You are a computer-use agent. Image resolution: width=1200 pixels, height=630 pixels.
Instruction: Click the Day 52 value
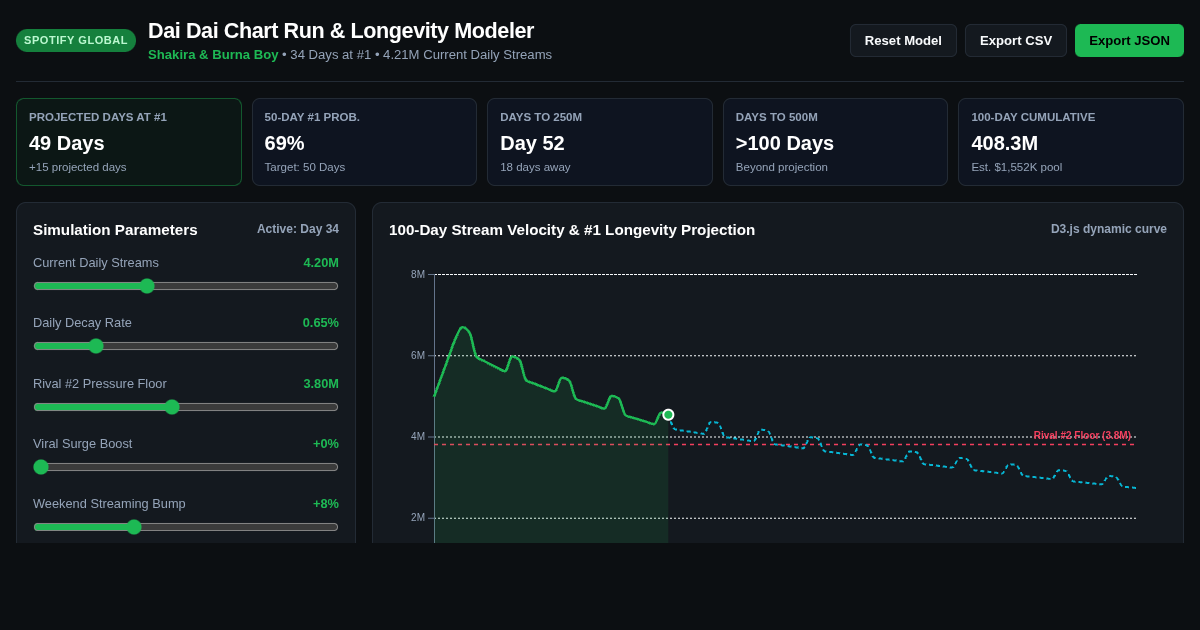[533, 143]
